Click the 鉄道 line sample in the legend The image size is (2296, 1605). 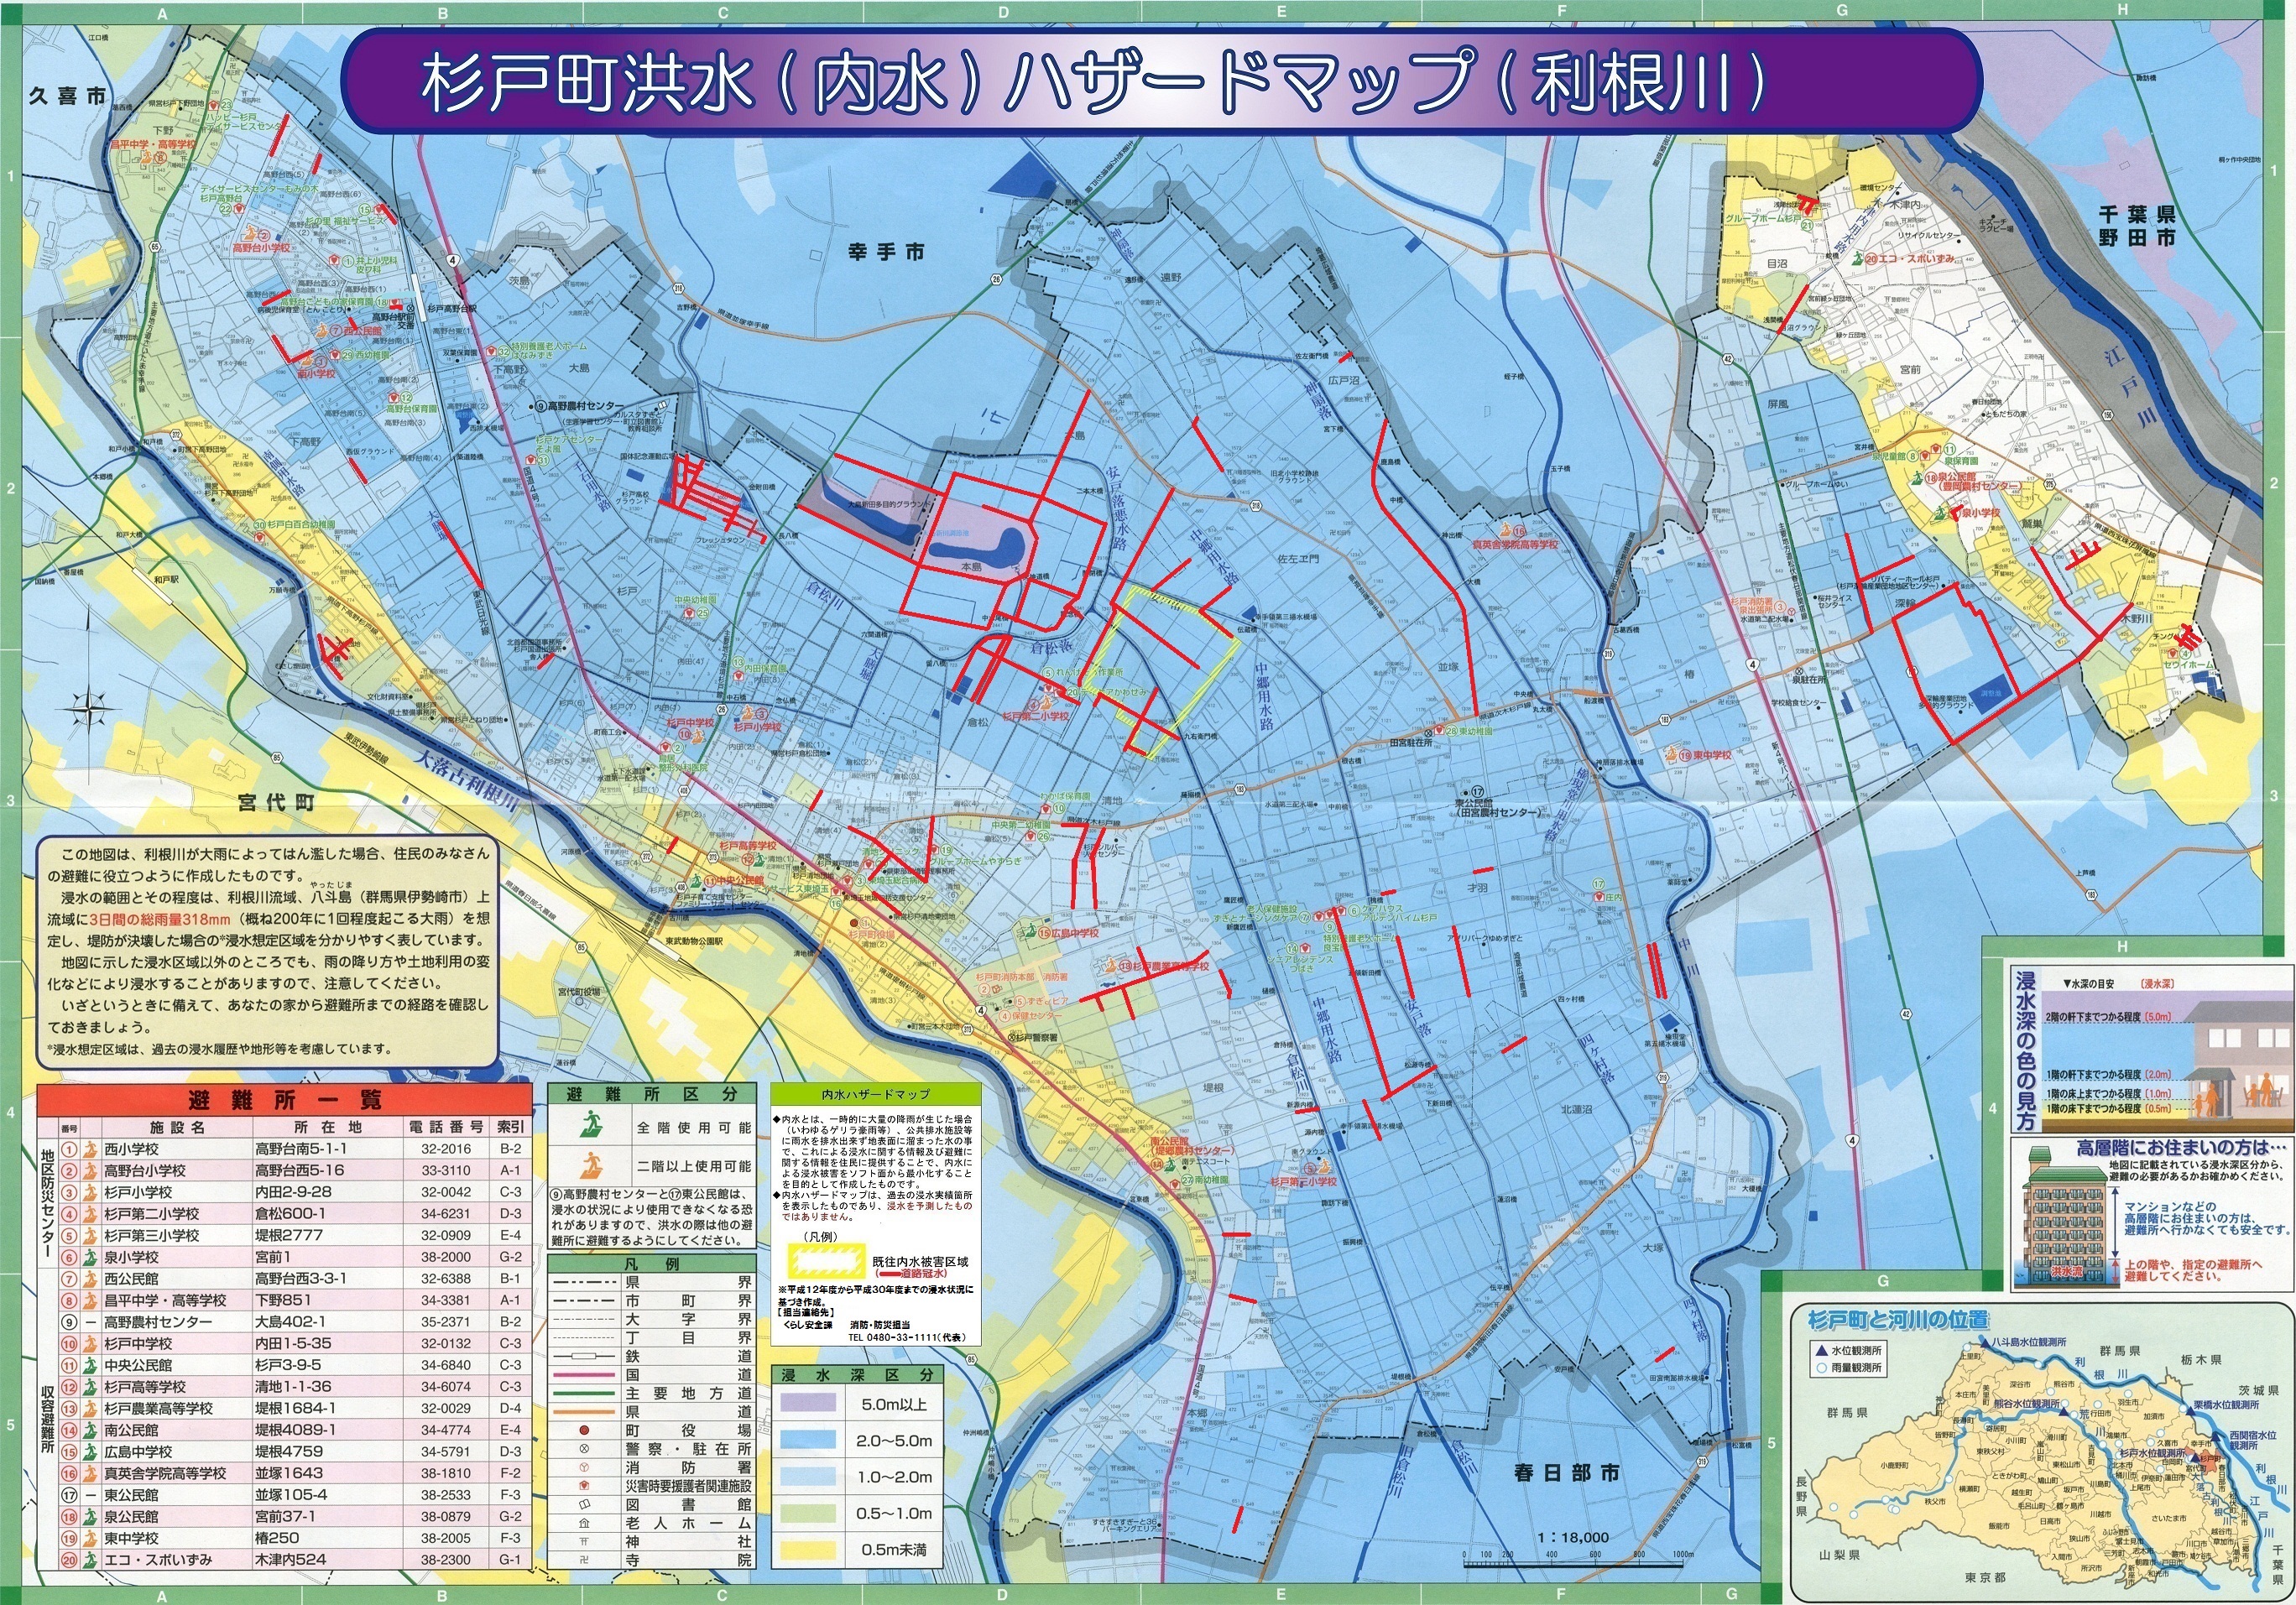(585, 1356)
